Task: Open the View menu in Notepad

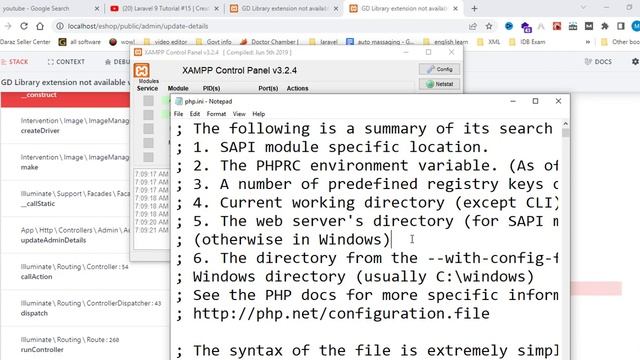Action: tap(239, 114)
